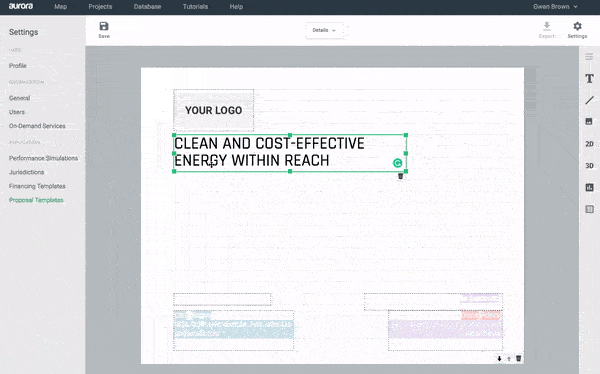Open the Help menu
Screen dimensions: 600x374
tap(236, 7)
